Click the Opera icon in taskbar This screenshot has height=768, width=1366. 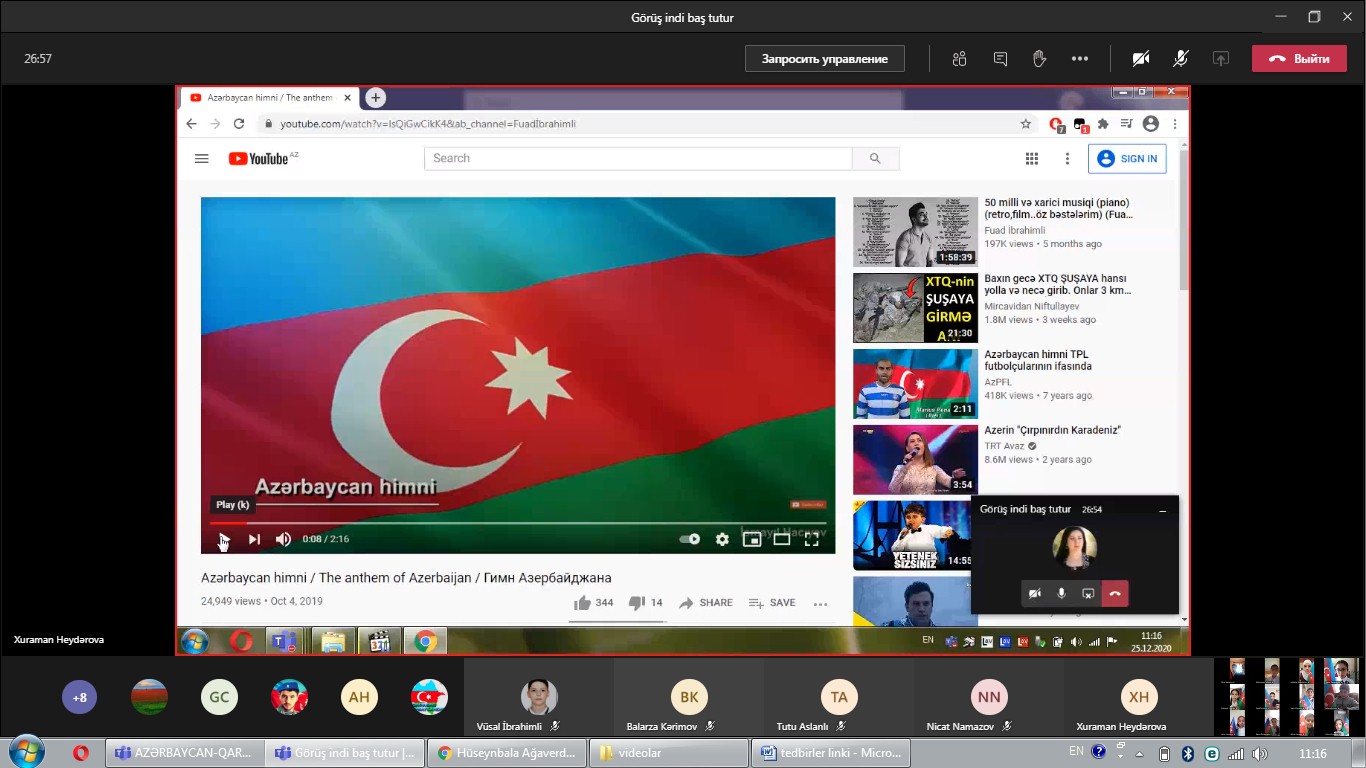81,753
